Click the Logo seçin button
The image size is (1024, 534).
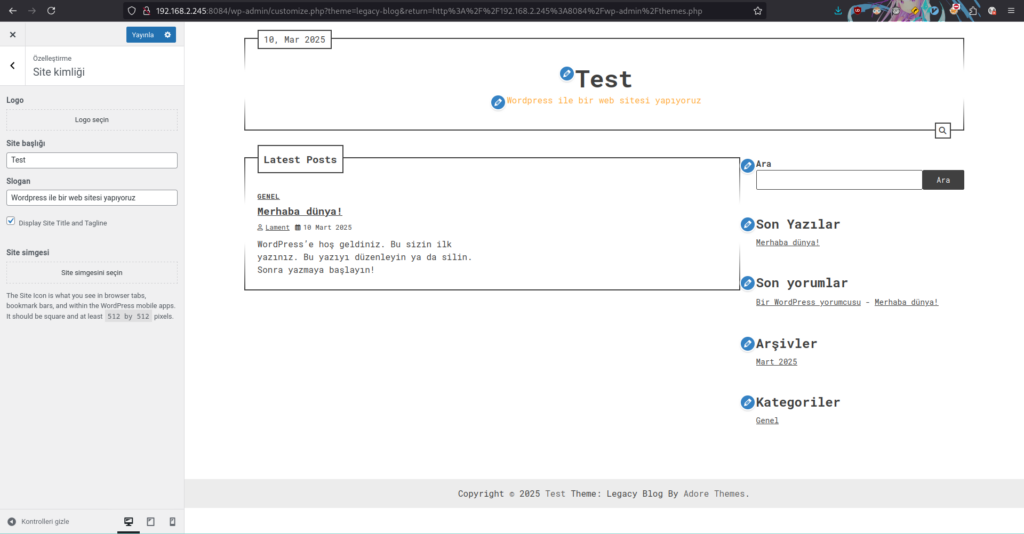(x=92, y=120)
